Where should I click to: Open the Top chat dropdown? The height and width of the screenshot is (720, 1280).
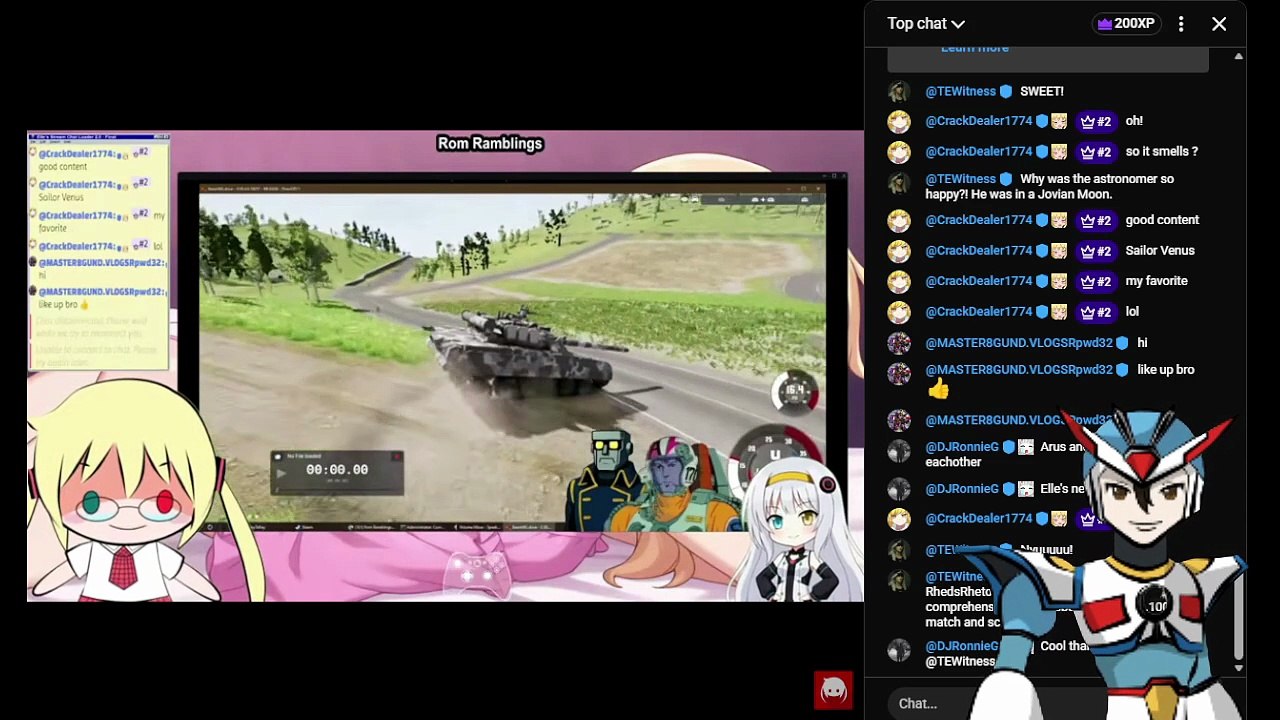click(x=925, y=24)
